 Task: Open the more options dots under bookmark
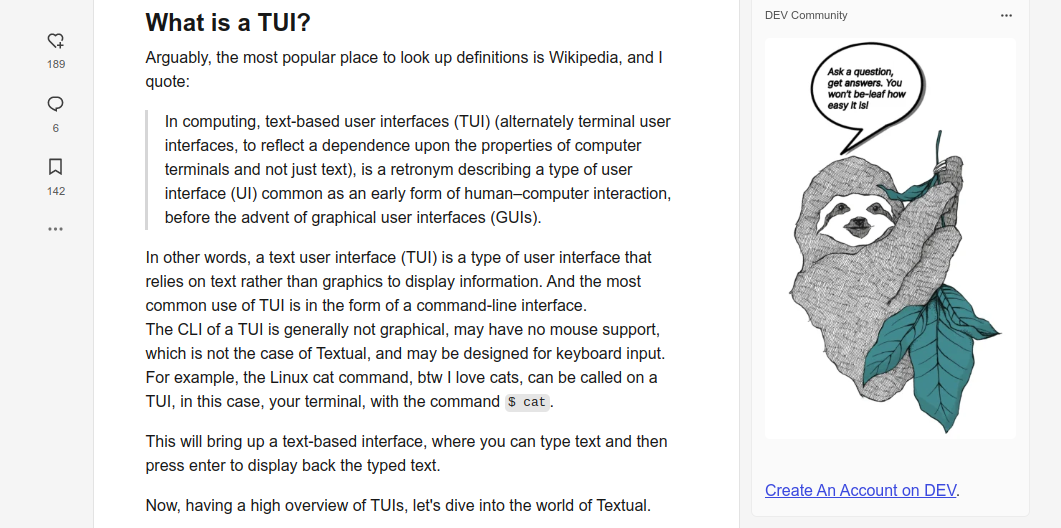pos(56,229)
